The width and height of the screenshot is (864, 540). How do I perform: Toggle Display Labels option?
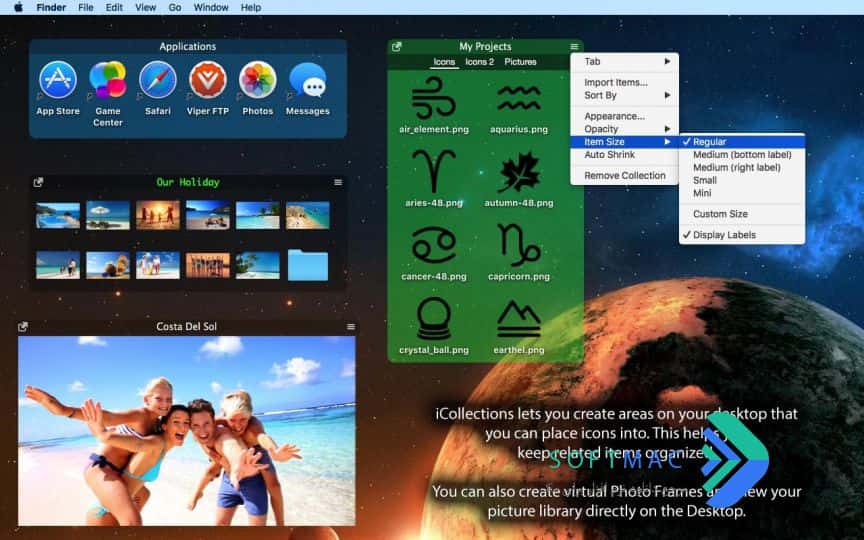742,235
